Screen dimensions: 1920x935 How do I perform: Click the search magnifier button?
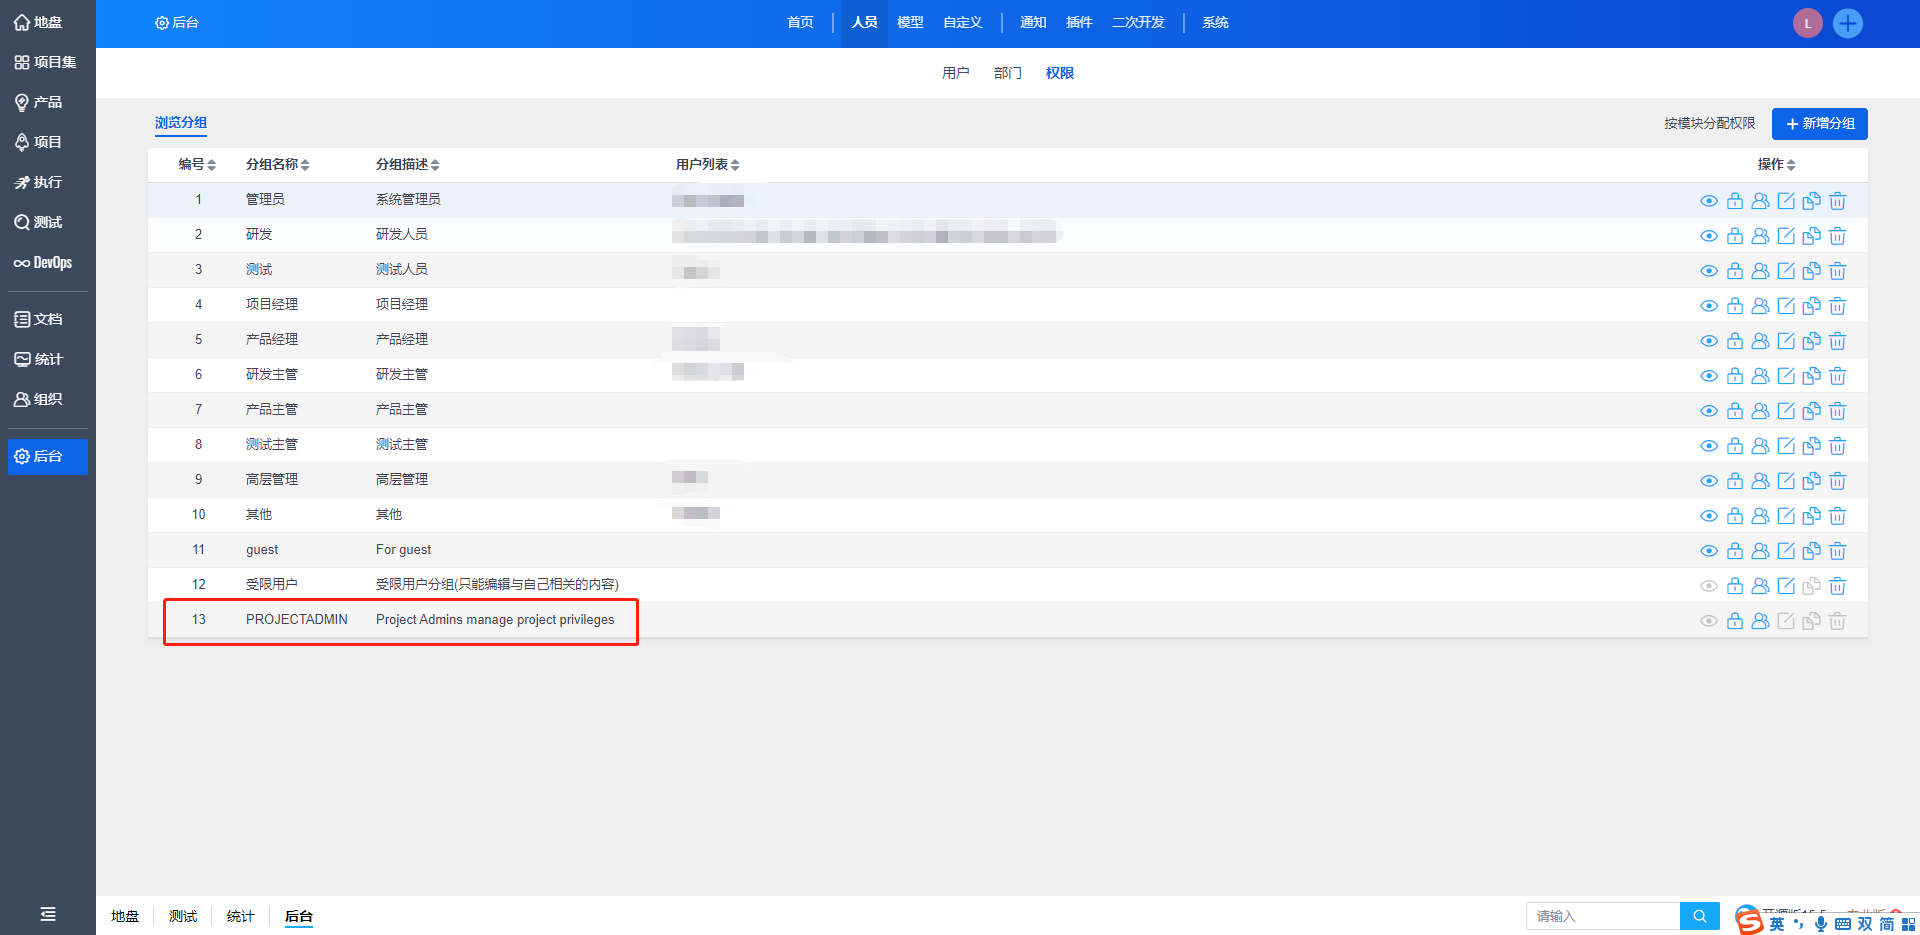(x=1700, y=916)
